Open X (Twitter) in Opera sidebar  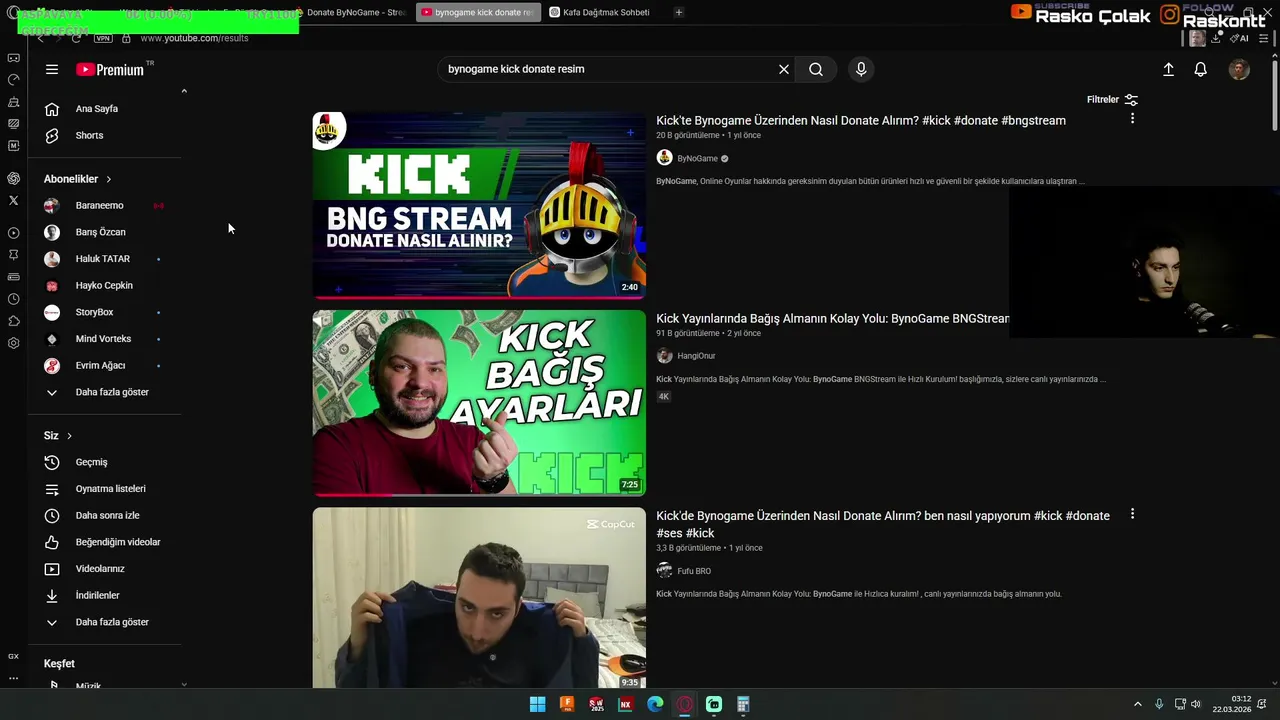pyautogui.click(x=13, y=200)
